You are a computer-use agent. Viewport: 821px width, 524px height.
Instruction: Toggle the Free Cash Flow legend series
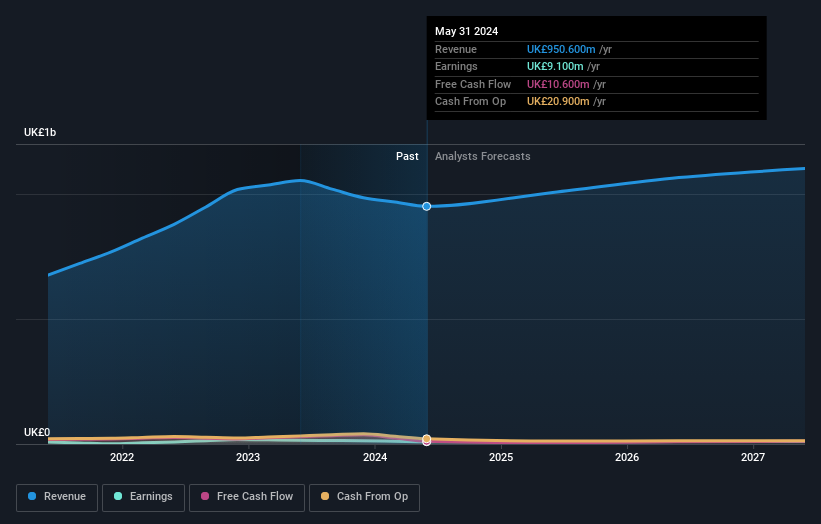[247, 497]
